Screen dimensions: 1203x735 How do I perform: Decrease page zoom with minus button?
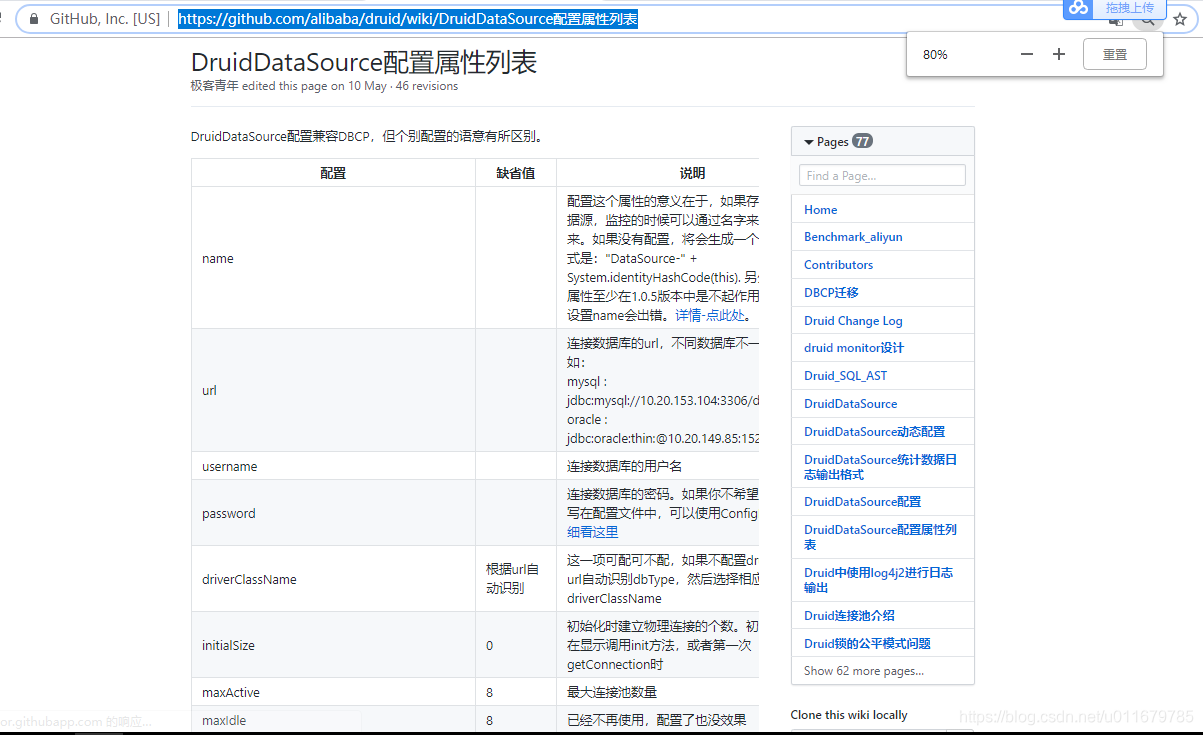[x=1027, y=54]
